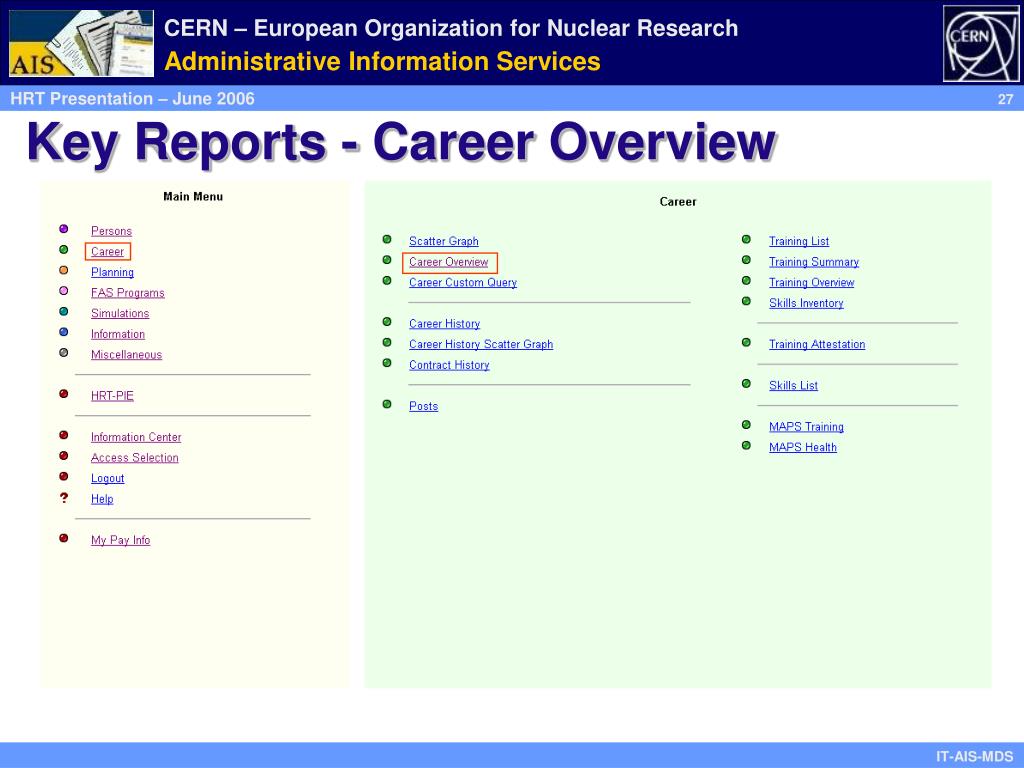
Task: Click the AIS logo image in header
Action: 82,43
